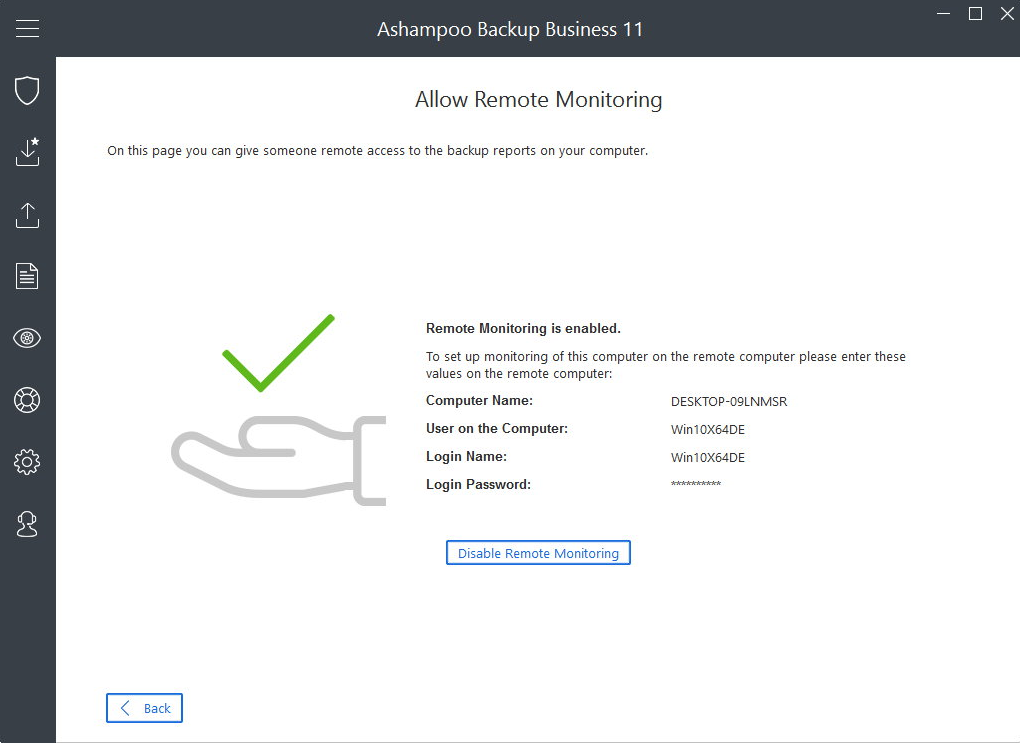Click the new backup download-star icon
Viewport: 1020px width, 743px height.
[x=27, y=152]
